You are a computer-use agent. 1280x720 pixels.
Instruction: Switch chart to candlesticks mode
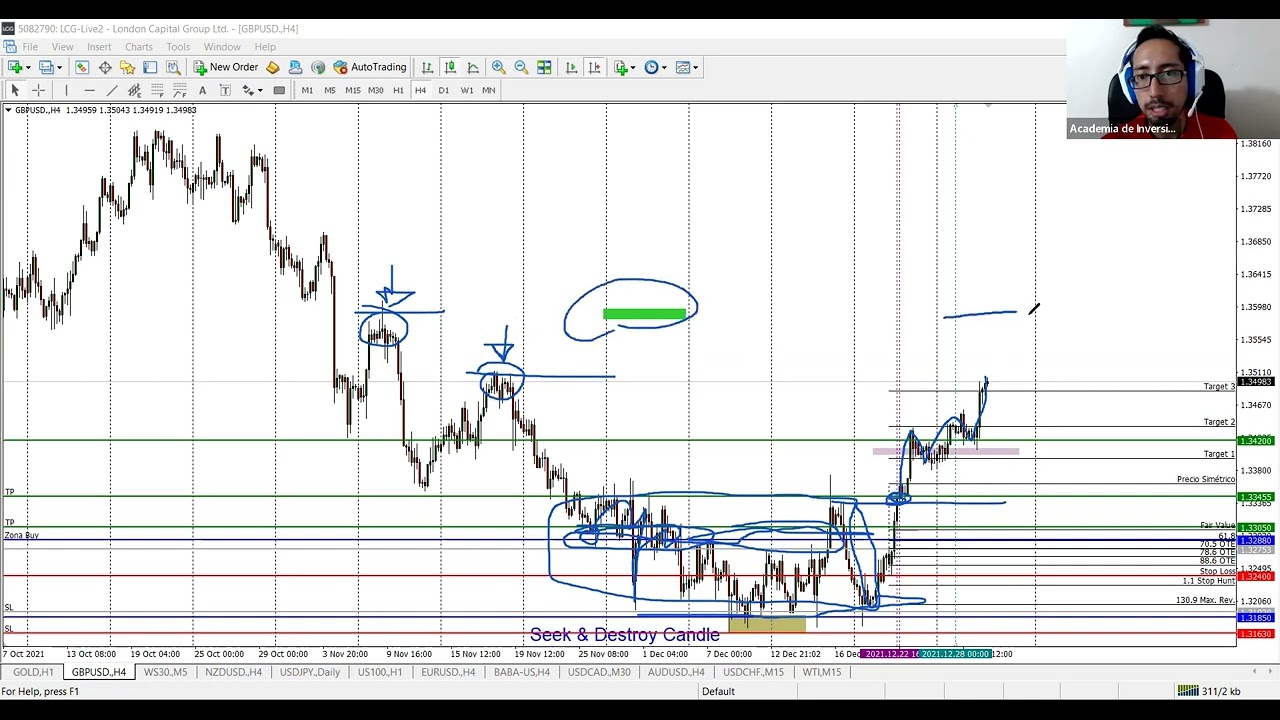pyautogui.click(x=450, y=67)
